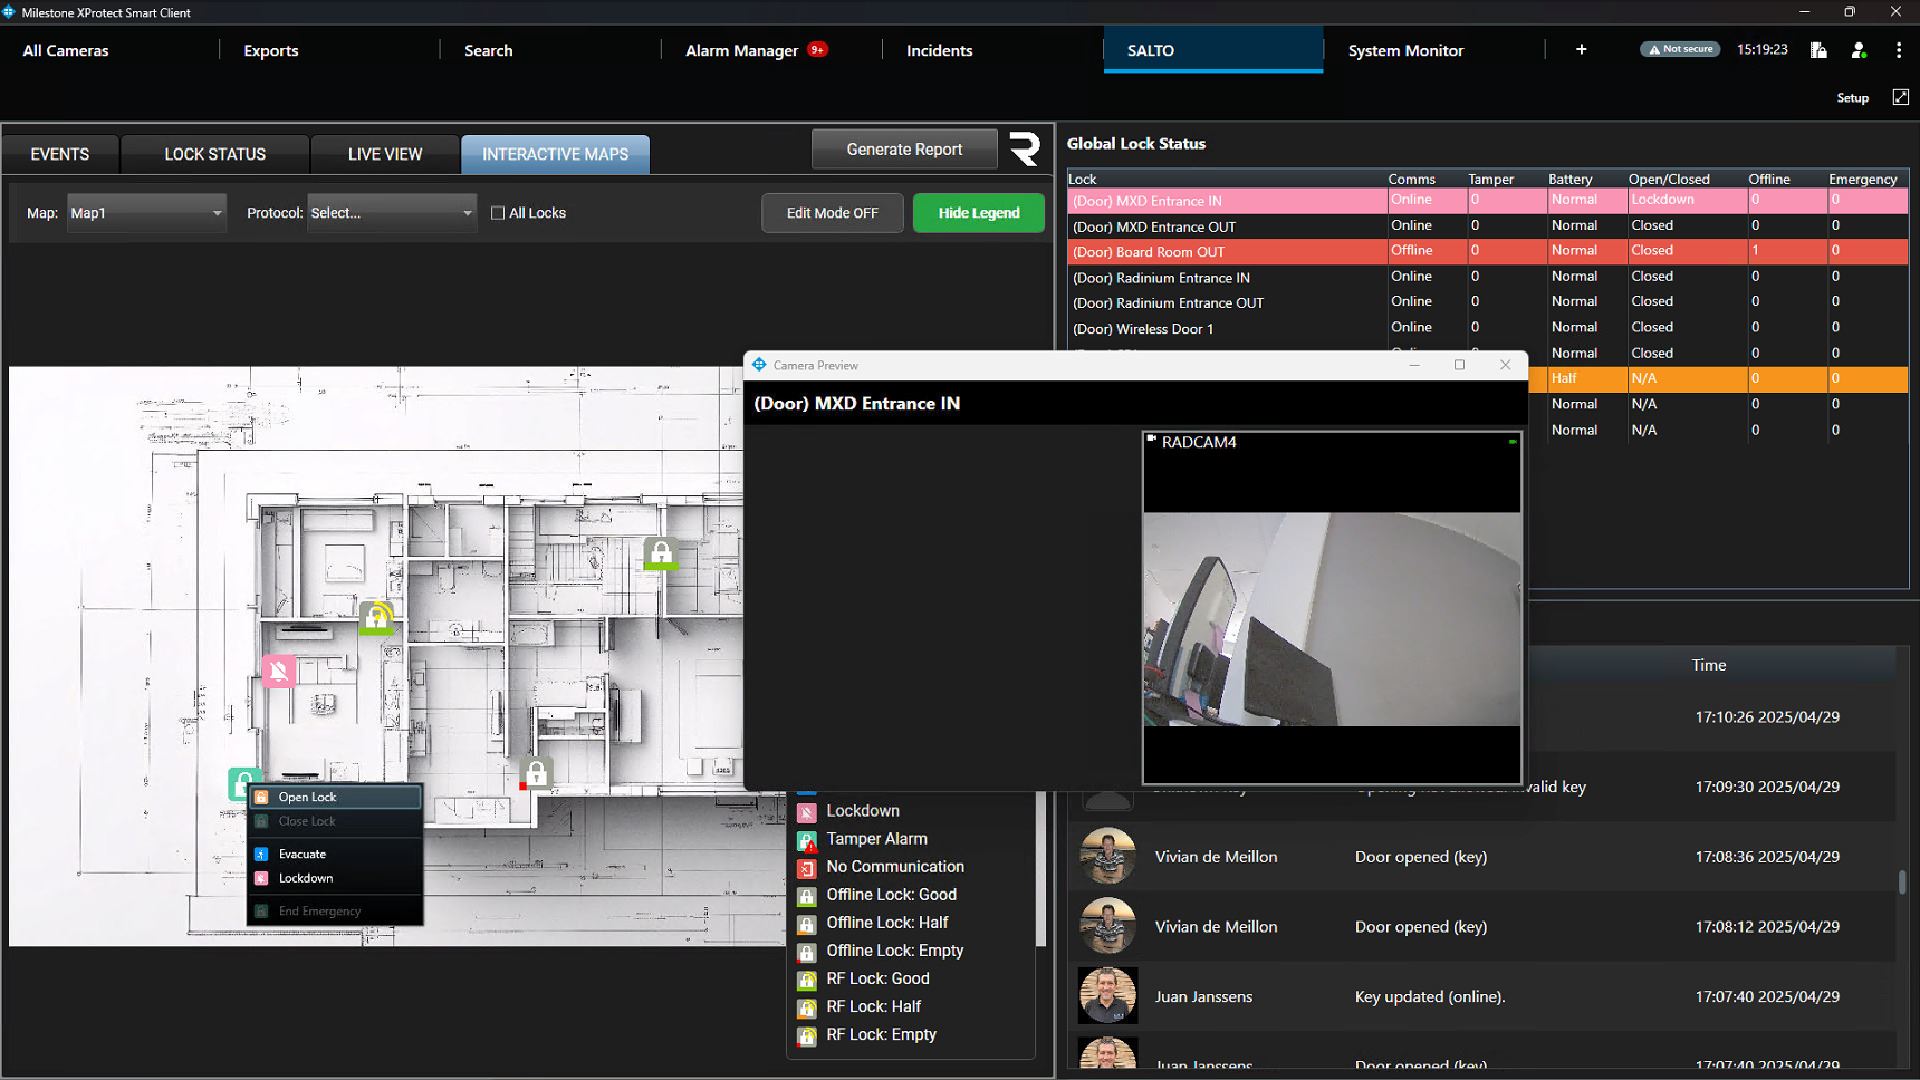Click the No Communication legend icon
1920x1080 pixels.
806,868
